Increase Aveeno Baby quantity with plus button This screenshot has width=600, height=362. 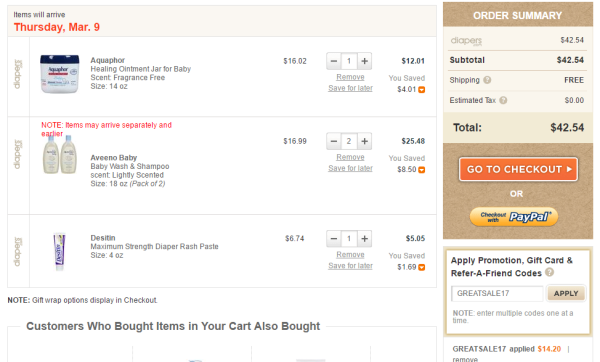tap(365, 141)
